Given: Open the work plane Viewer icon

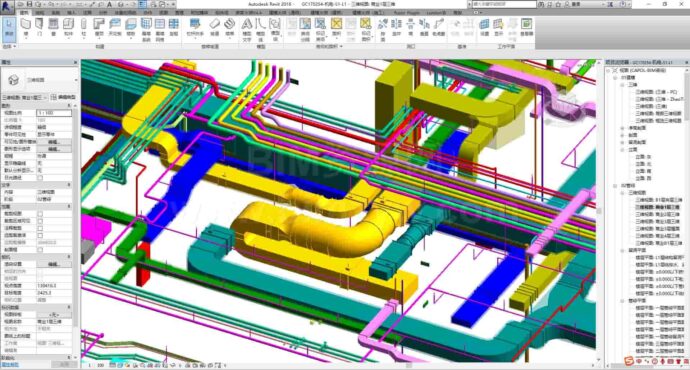Looking at the screenshot, I should [x=526, y=26].
